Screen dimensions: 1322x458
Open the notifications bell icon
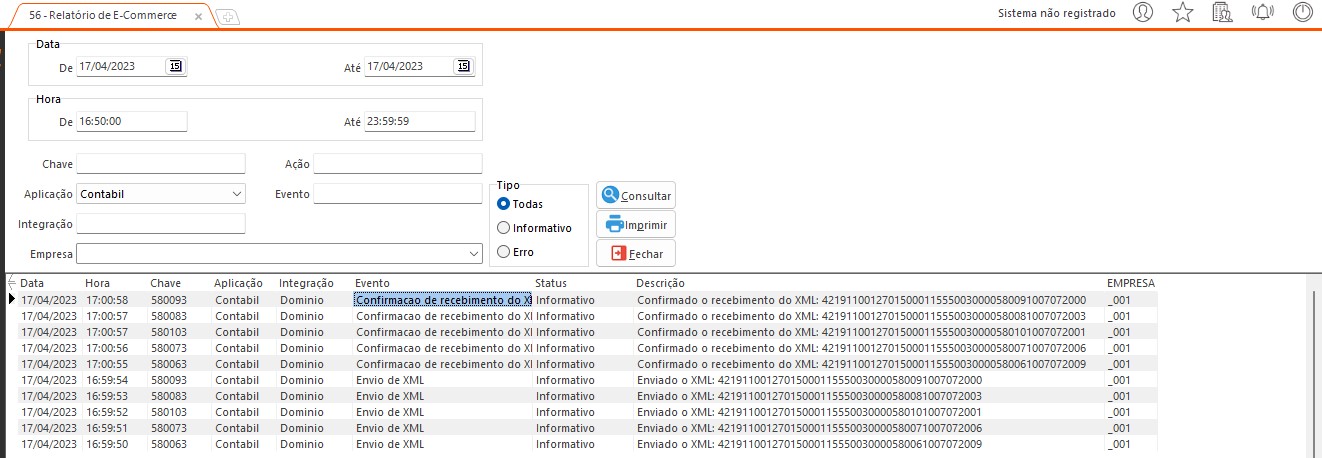coord(1263,12)
